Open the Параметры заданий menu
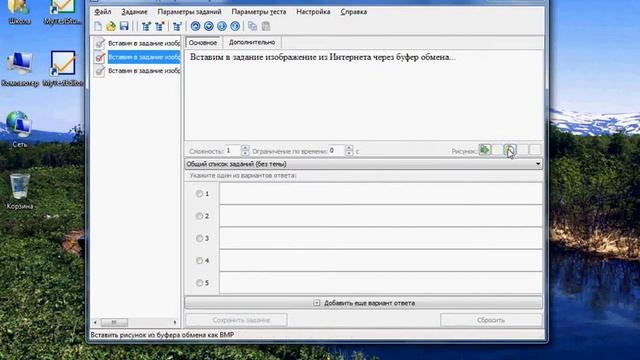The width and height of the screenshot is (640, 360). coord(189,12)
